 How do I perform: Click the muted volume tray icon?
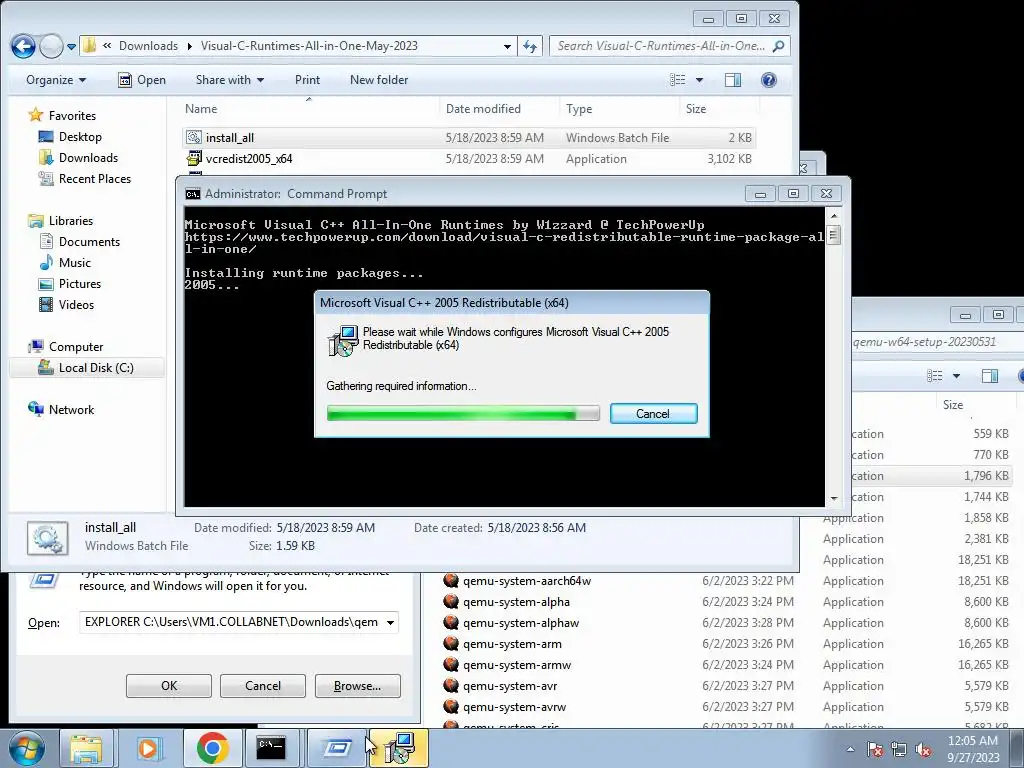click(923, 749)
